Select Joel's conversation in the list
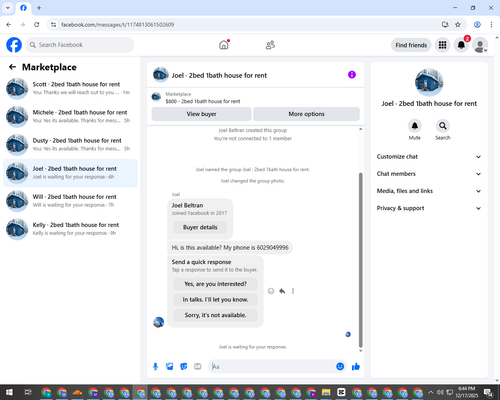 70,173
